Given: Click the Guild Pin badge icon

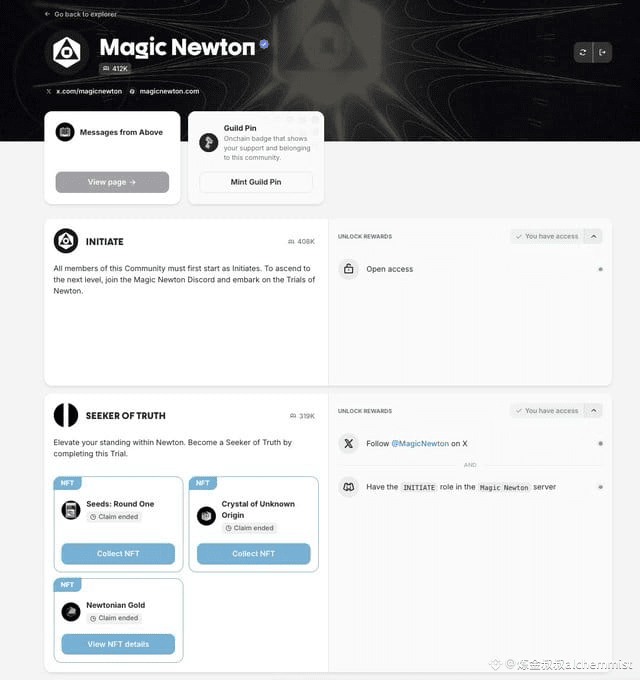Looking at the screenshot, I should [209, 142].
